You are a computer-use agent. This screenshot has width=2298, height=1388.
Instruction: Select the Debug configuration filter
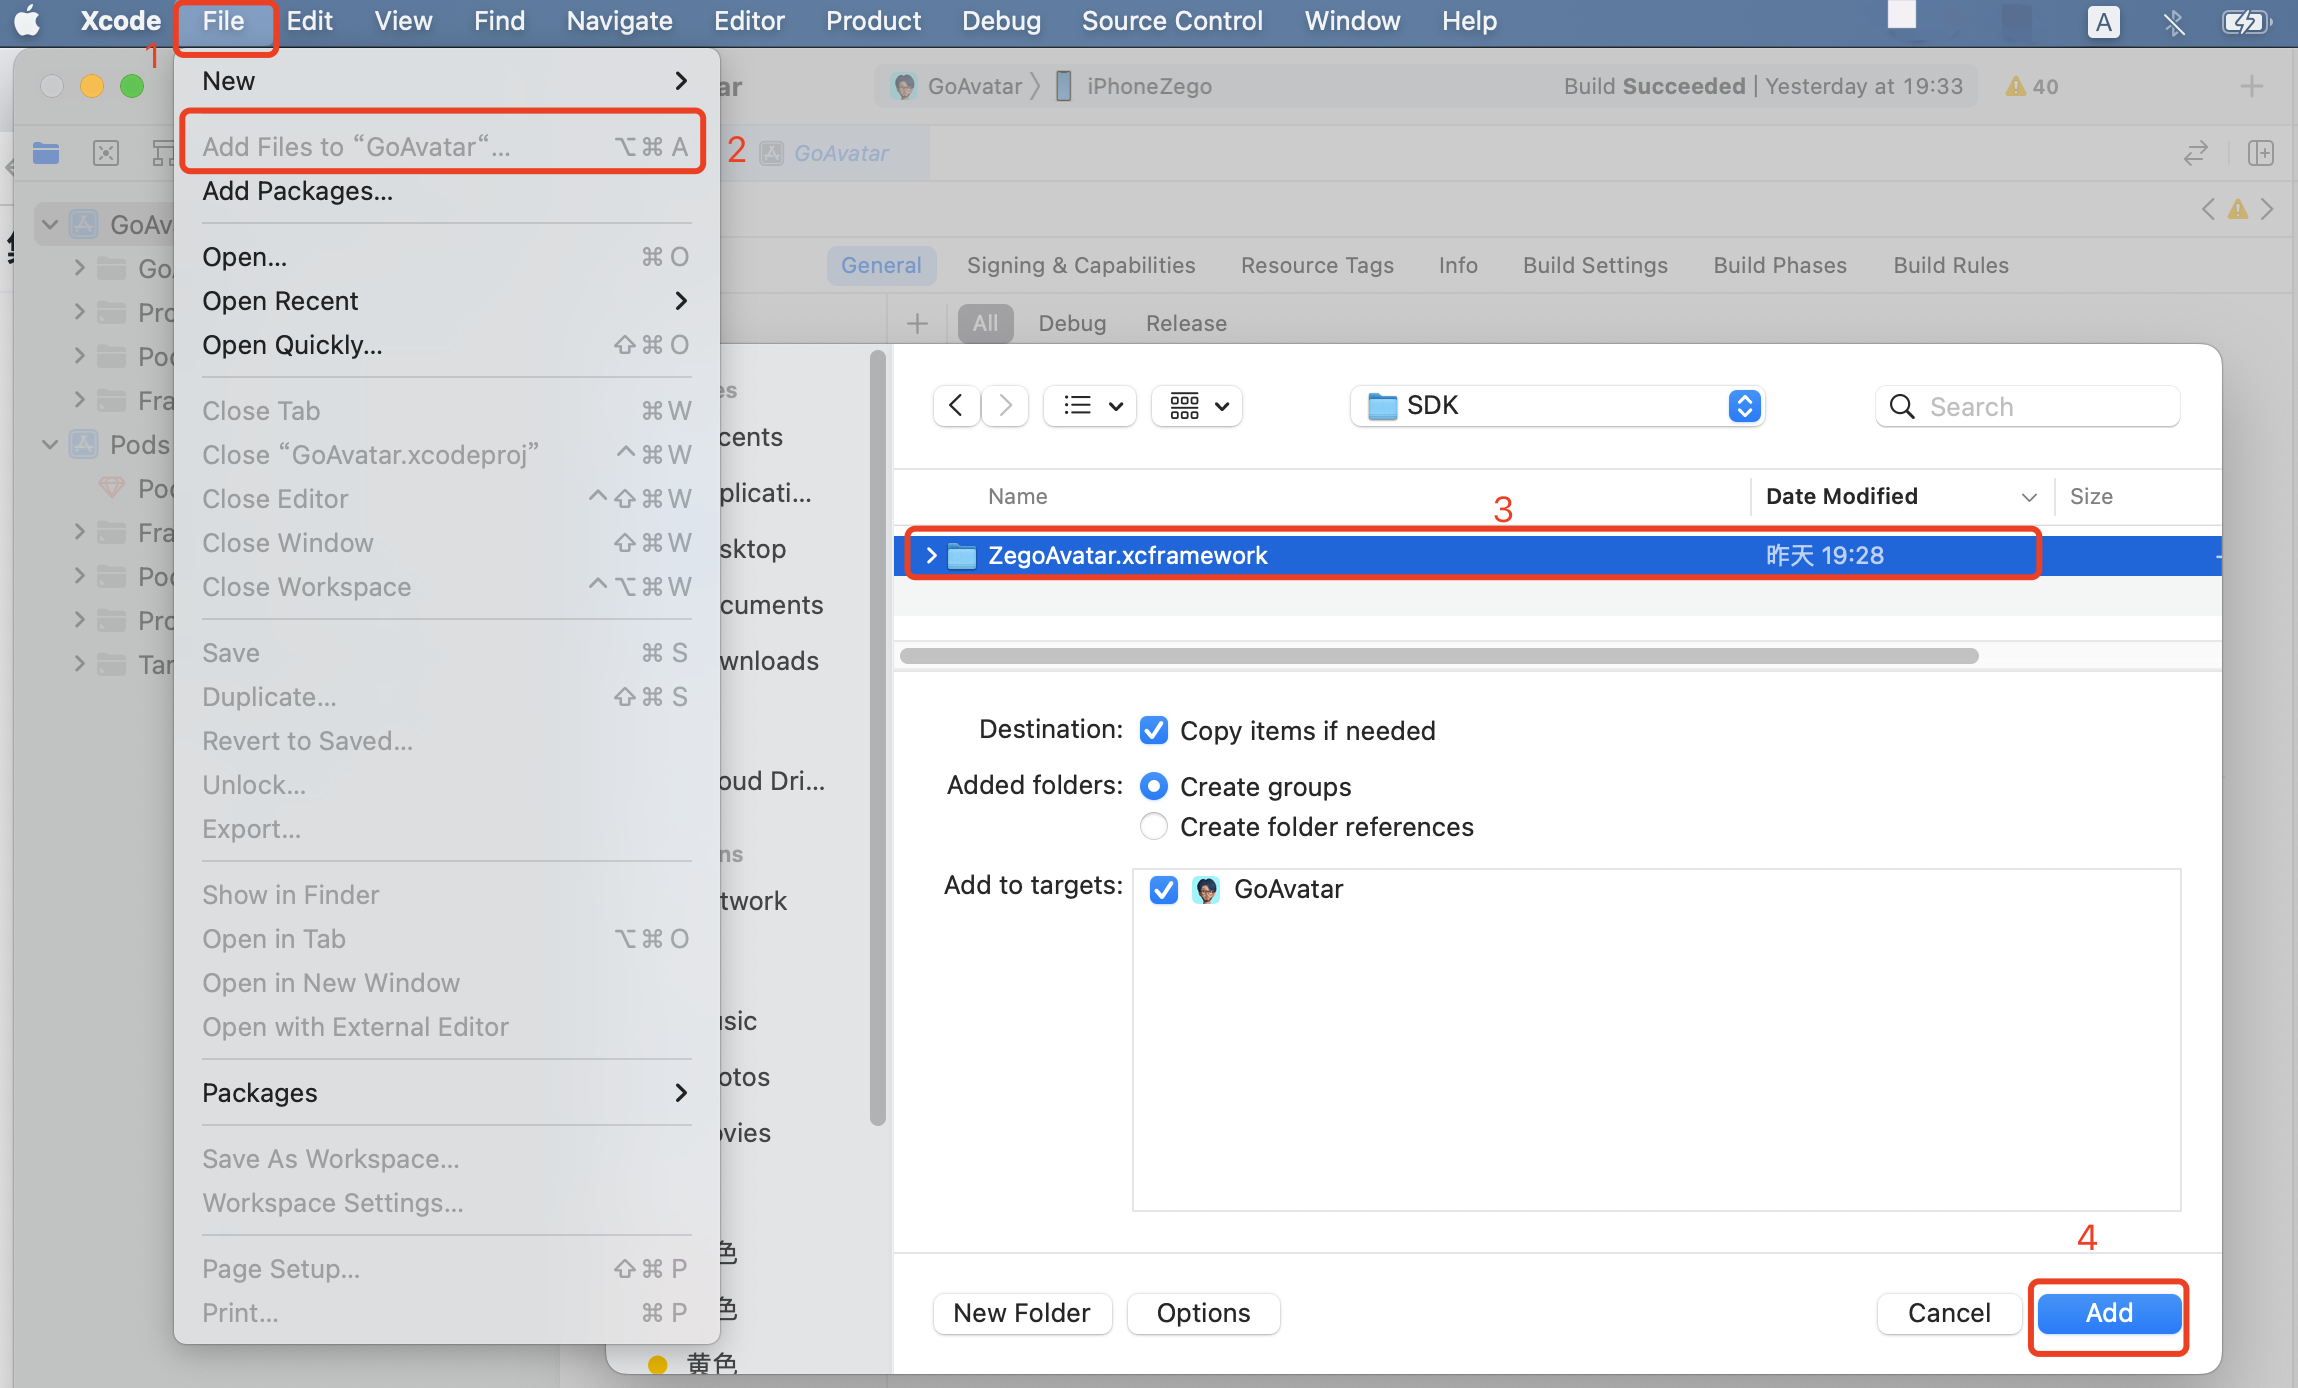1072,323
